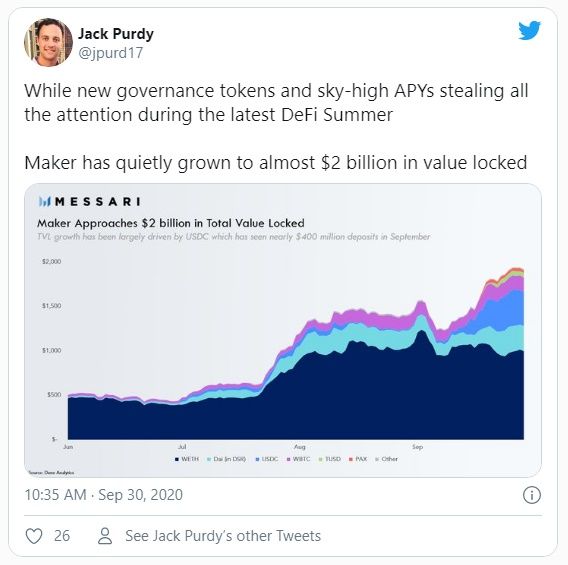Click the TUSD legend marker
Screen dimensions: 568x565
click(x=320, y=459)
